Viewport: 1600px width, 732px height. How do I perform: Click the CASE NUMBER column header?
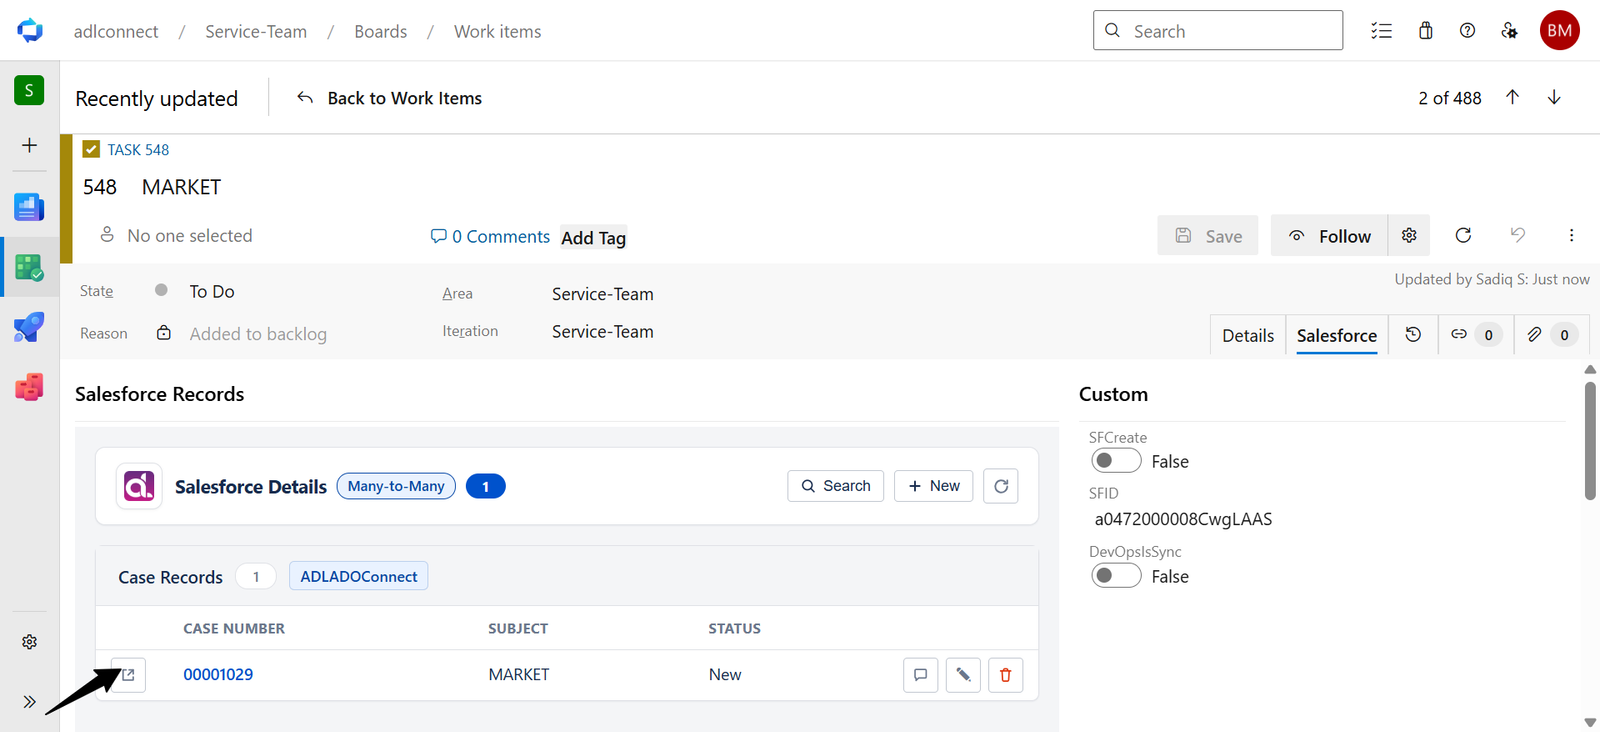tap(234, 629)
